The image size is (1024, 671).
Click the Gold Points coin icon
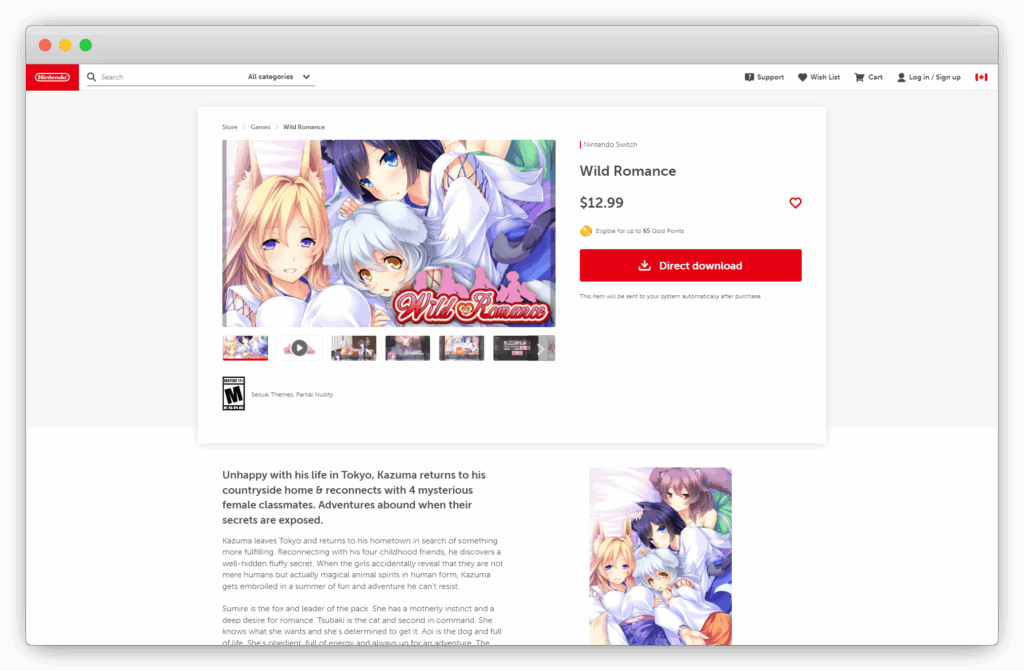(586, 231)
